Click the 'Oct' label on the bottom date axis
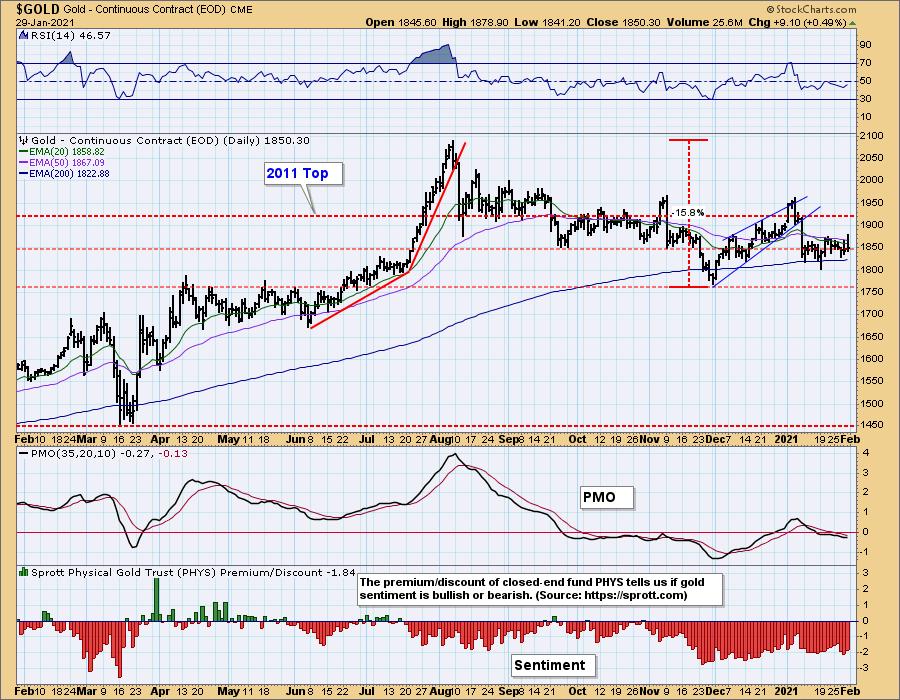This screenshot has width=900, height=700. click(x=577, y=691)
